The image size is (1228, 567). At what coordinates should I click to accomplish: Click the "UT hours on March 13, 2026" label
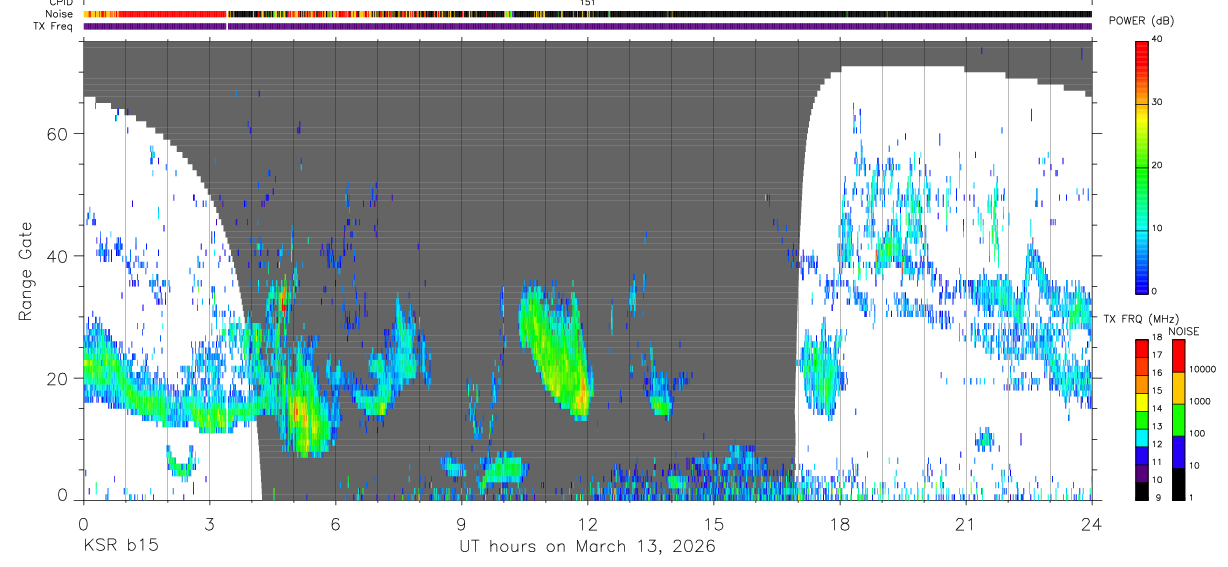click(587, 546)
